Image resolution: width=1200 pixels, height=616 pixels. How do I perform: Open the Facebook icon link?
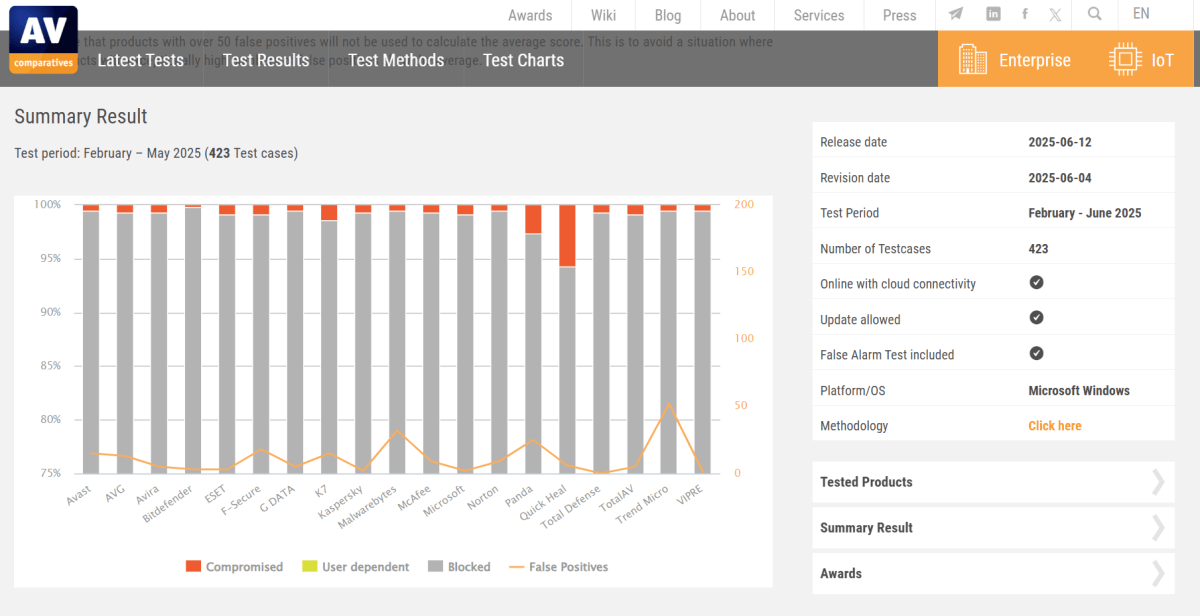click(x=1025, y=14)
